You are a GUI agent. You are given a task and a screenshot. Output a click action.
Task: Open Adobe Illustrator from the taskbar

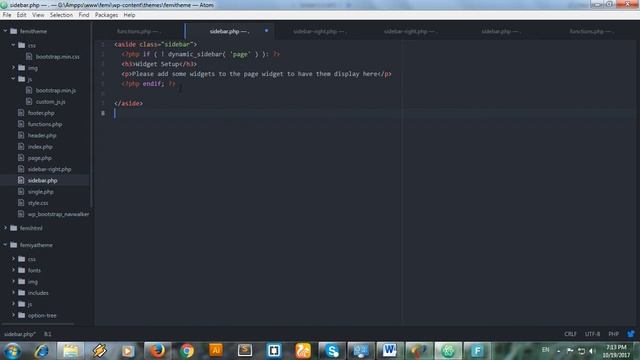(216, 351)
